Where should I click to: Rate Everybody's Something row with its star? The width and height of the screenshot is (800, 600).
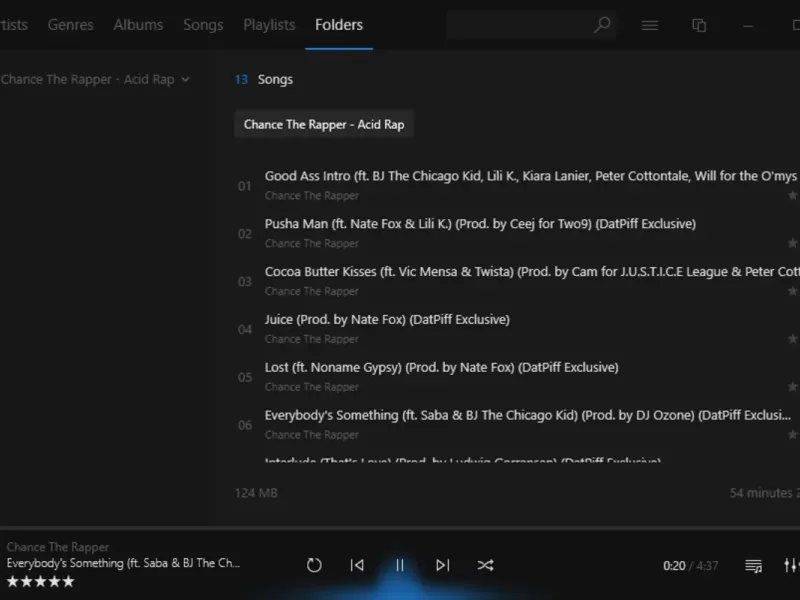[792, 435]
